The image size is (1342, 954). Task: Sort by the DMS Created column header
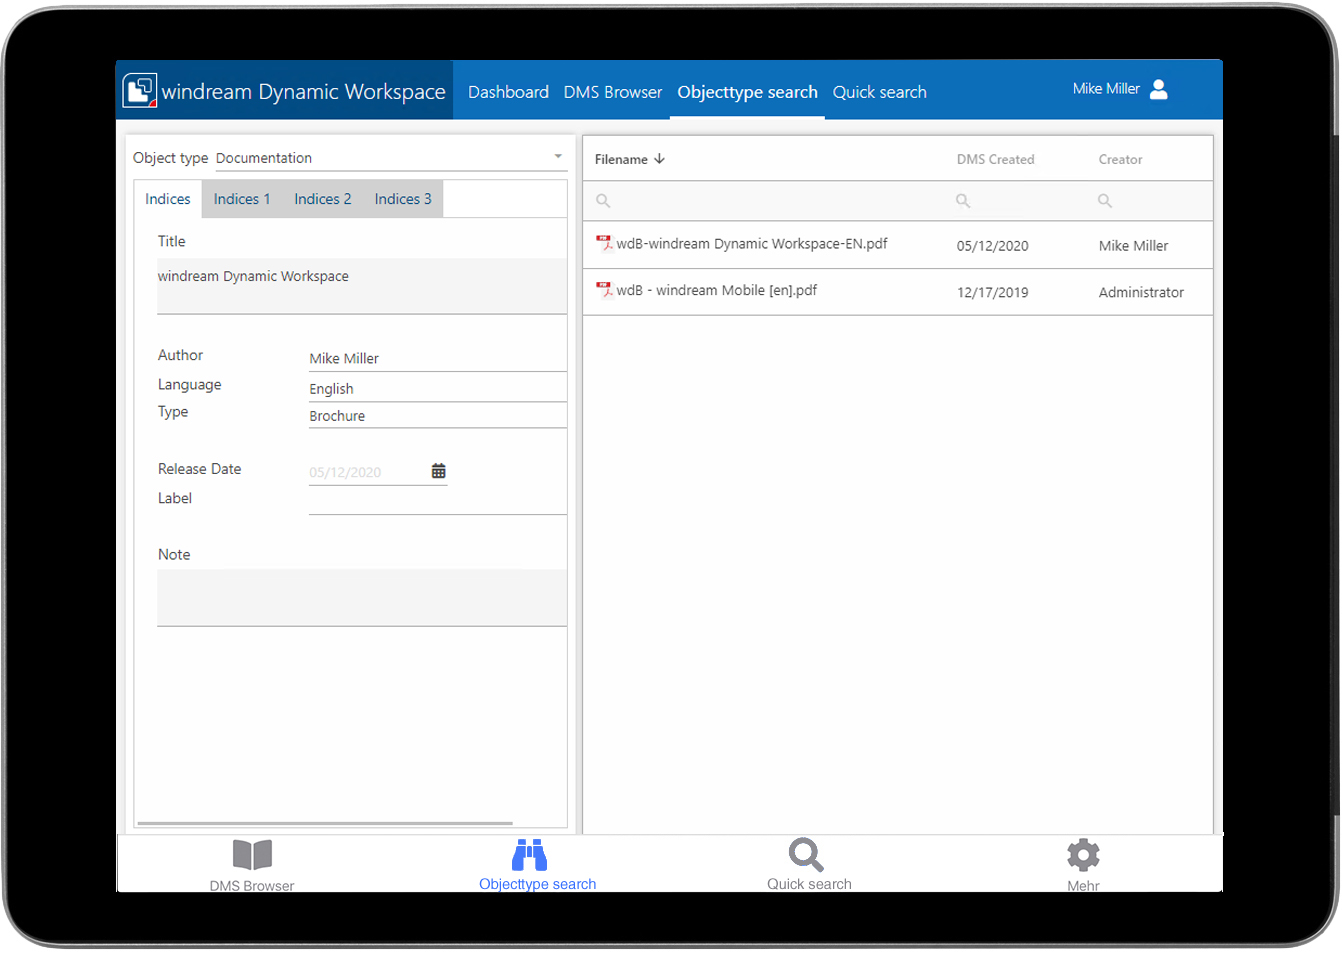tap(995, 159)
